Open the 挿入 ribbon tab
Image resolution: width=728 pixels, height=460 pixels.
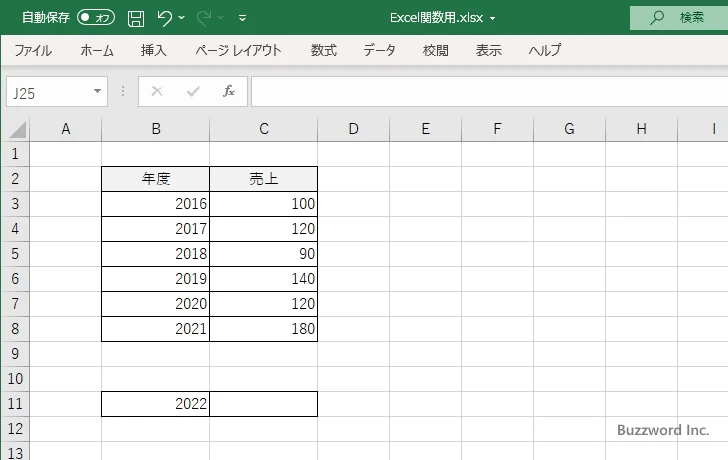click(x=153, y=50)
